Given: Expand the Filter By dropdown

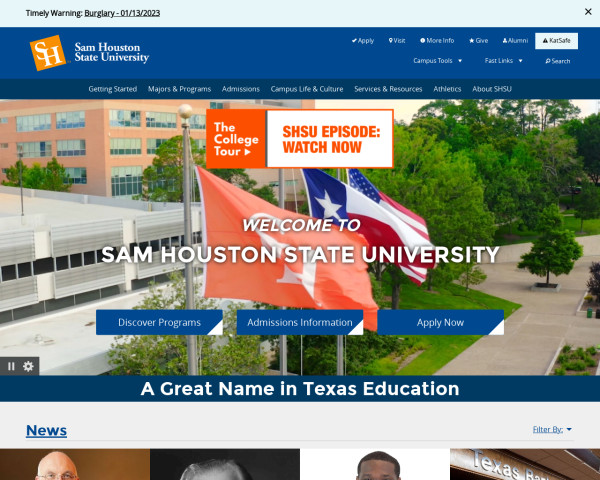Looking at the screenshot, I should [552, 429].
